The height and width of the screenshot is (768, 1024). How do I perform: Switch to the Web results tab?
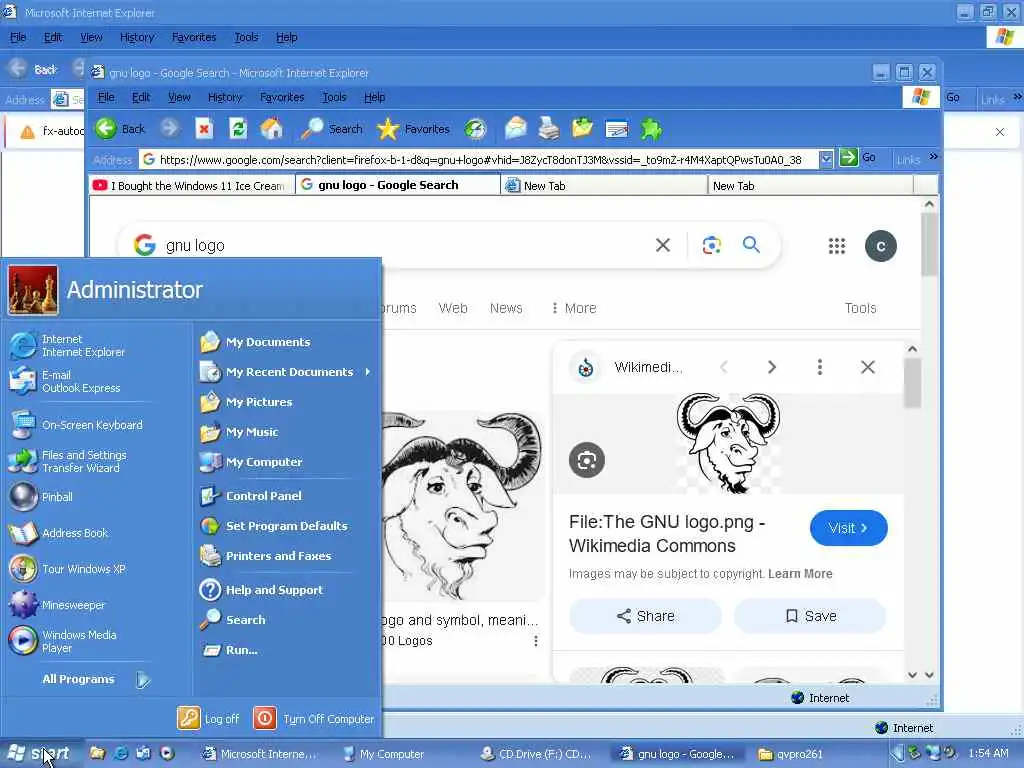(453, 308)
